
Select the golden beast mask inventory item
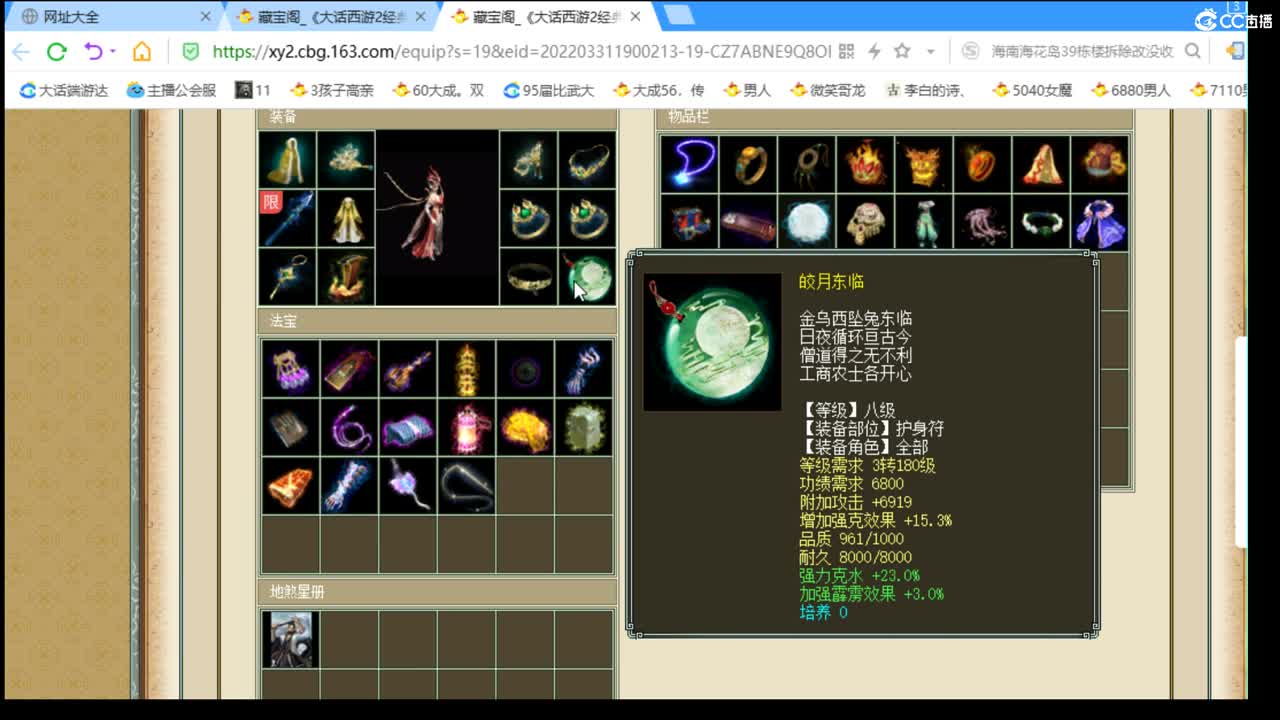coord(924,164)
